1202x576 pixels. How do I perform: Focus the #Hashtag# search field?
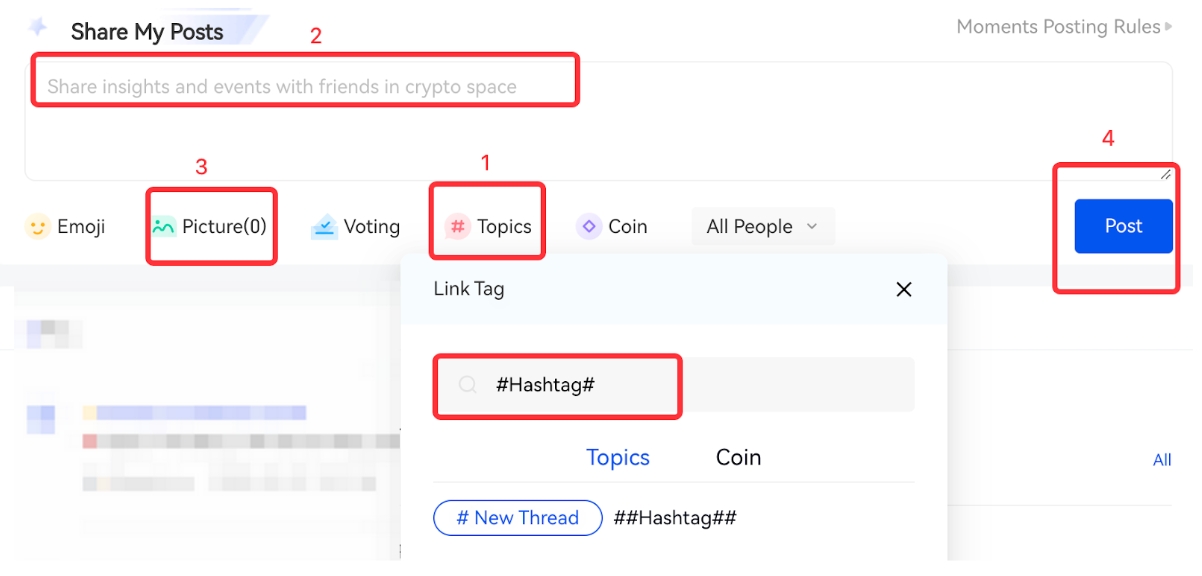700,385
